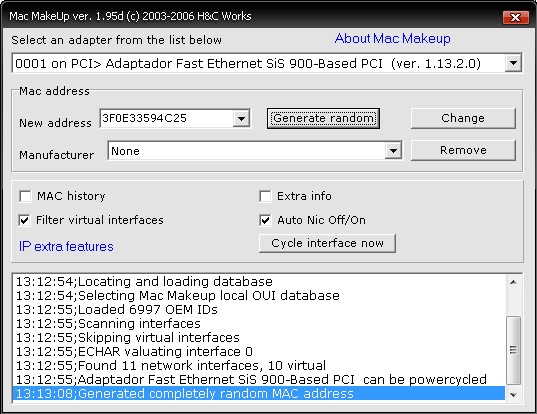
Task: Enable the MAC history checkbox
Action: point(25,197)
